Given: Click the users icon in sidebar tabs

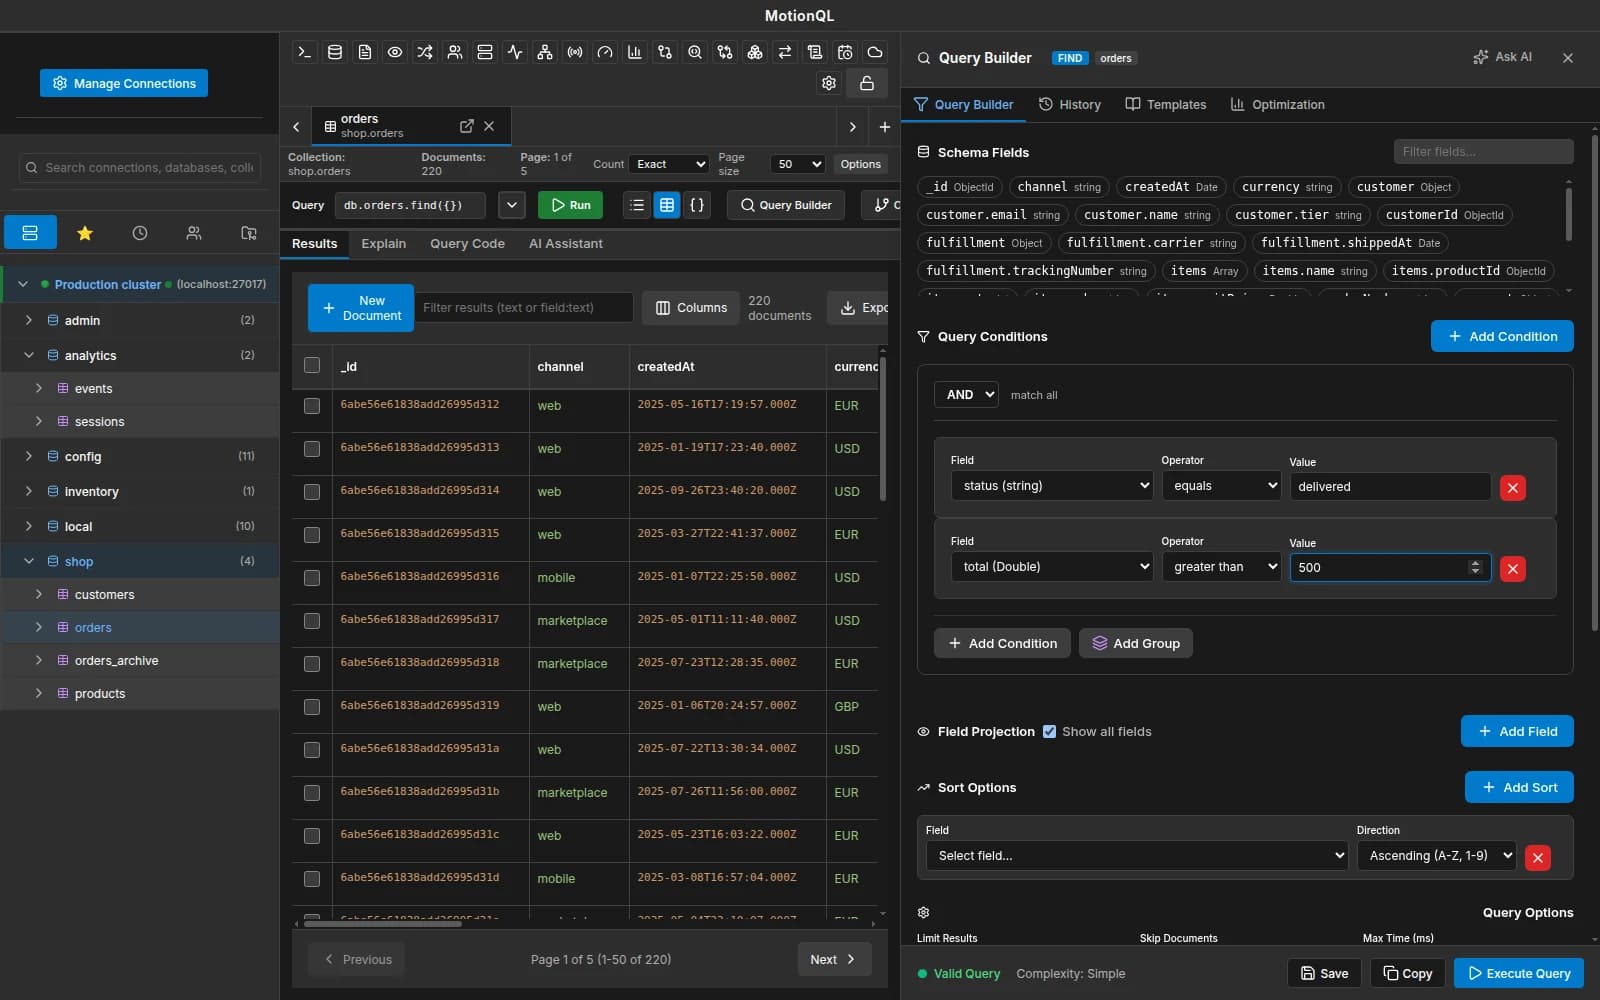Looking at the screenshot, I should point(194,233).
